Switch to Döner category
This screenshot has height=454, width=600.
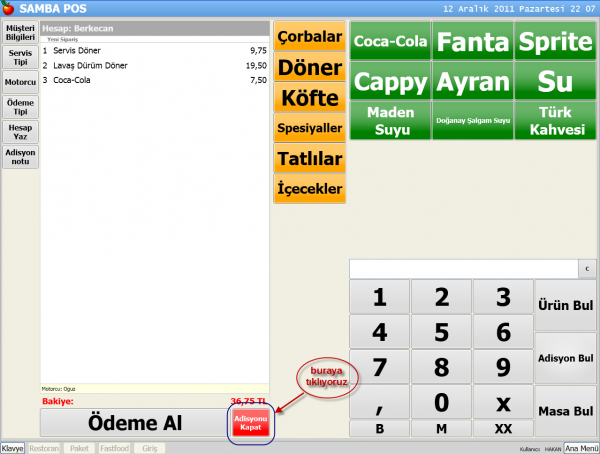tap(310, 67)
